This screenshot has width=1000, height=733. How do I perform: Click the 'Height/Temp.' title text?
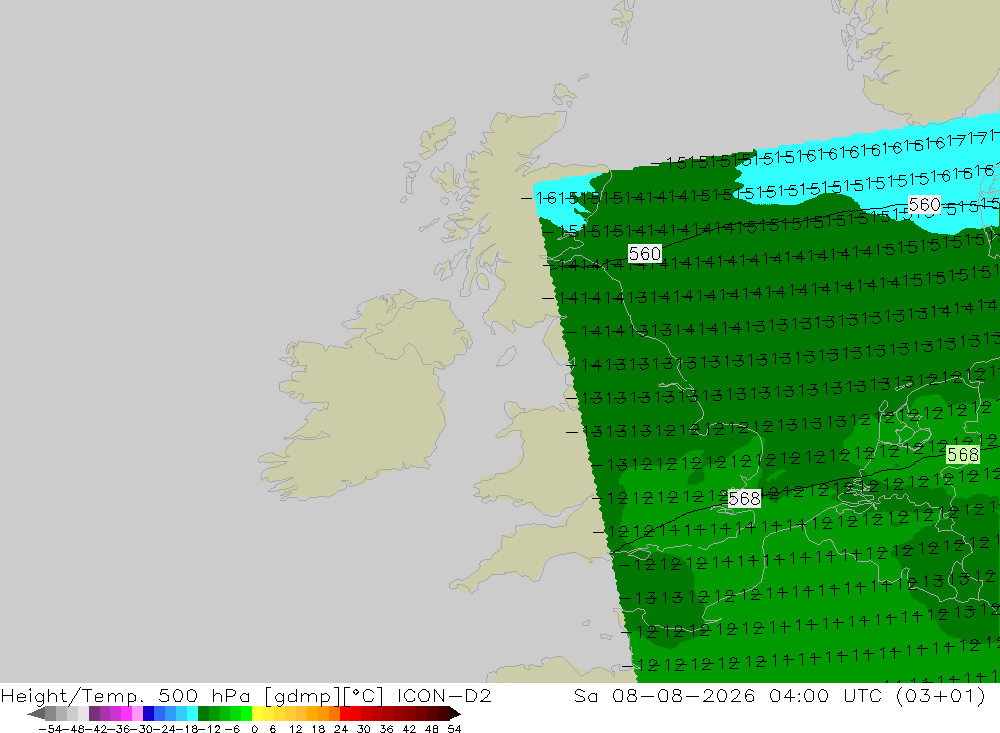73,696
